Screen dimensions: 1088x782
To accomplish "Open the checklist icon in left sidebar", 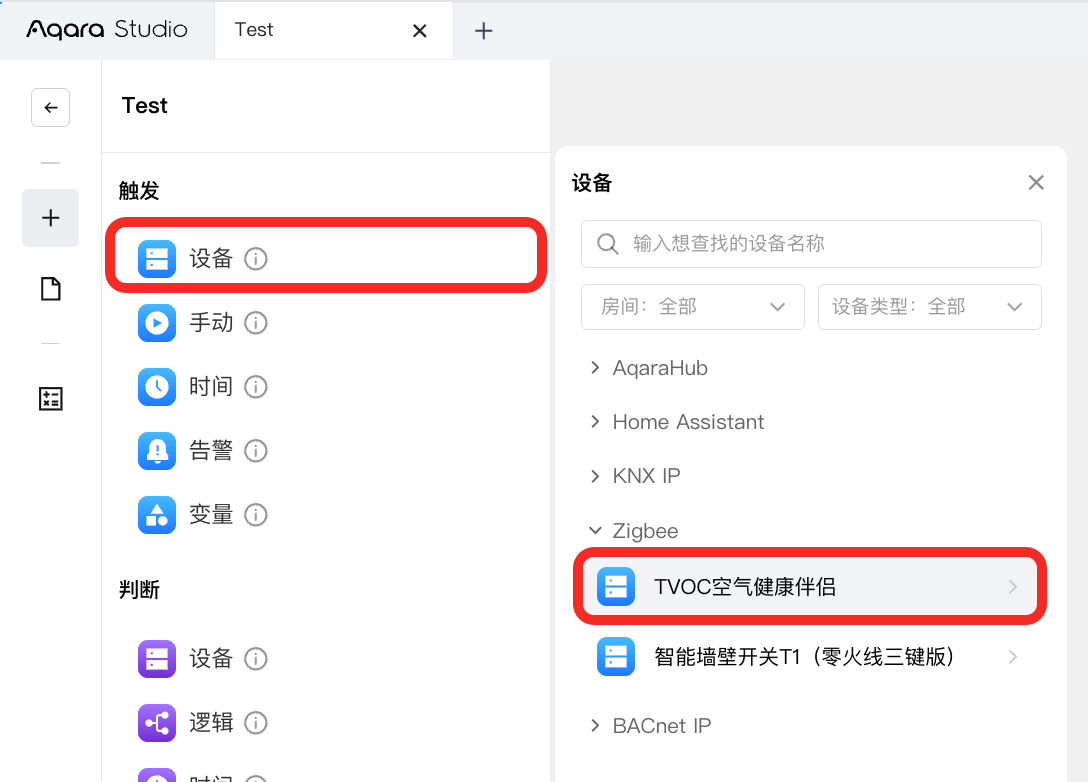I will [50, 399].
